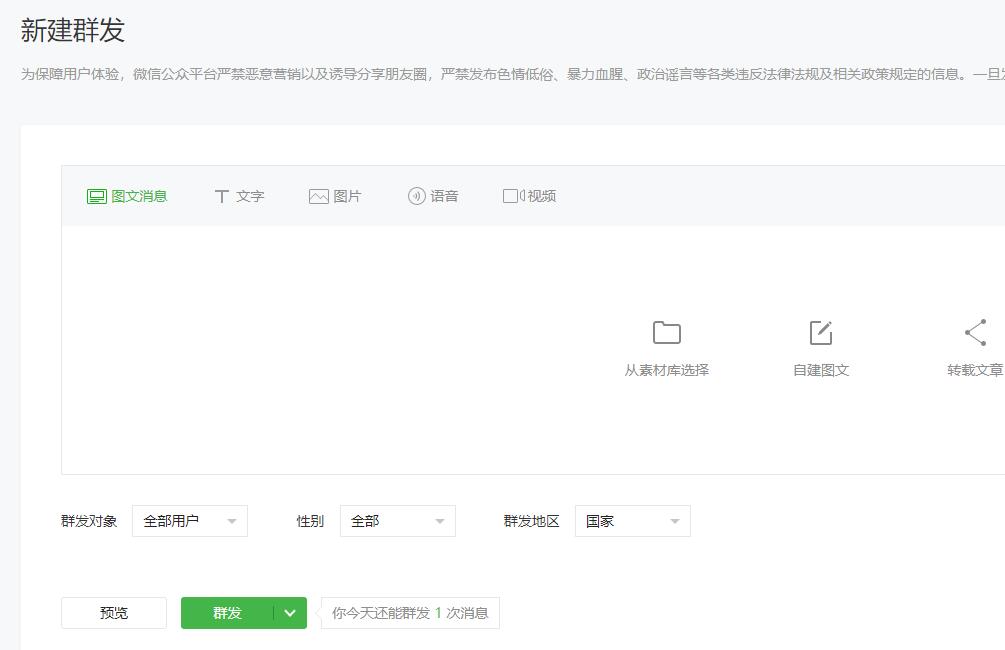The image size is (1005, 650).
Task: Expand the arrow beside the green 群发 button
Action: tap(290, 613)
